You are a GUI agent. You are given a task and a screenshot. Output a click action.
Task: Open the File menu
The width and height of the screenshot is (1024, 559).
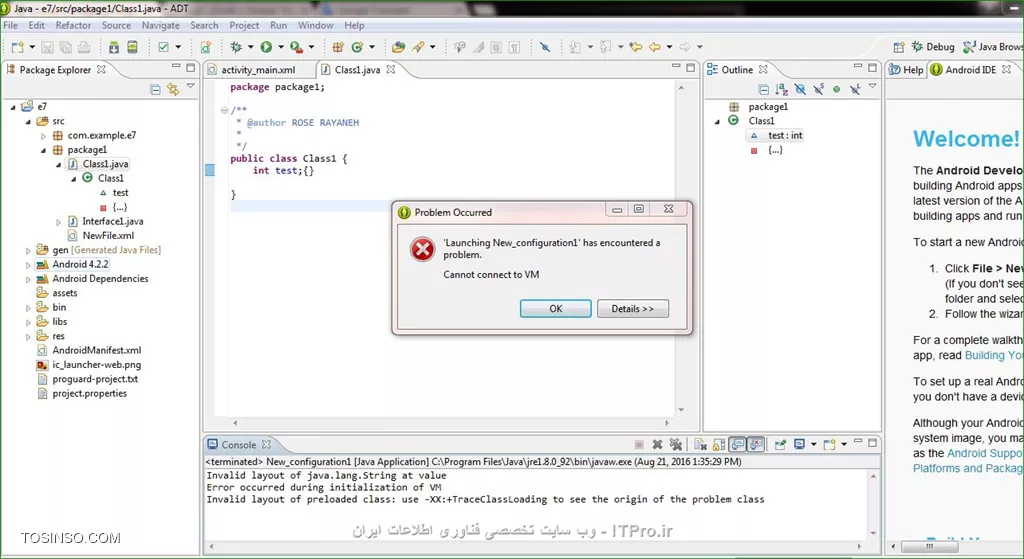(x=10, y=25)
